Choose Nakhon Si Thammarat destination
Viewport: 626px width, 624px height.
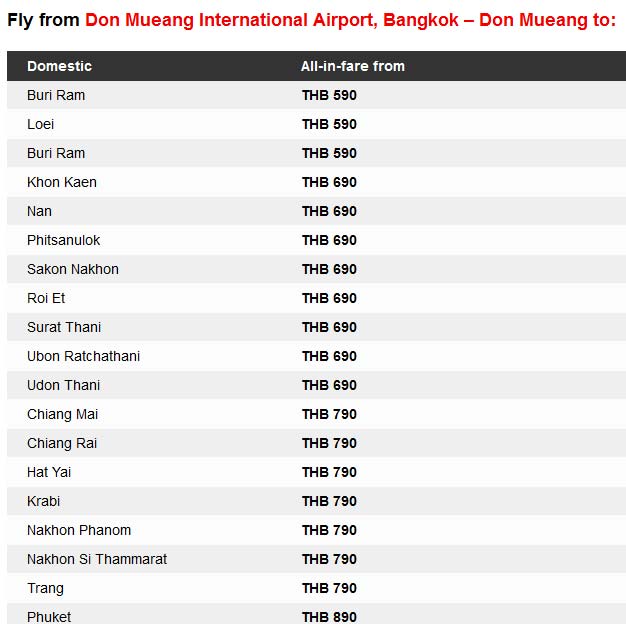pyautogui.click(x=97, y=559)
